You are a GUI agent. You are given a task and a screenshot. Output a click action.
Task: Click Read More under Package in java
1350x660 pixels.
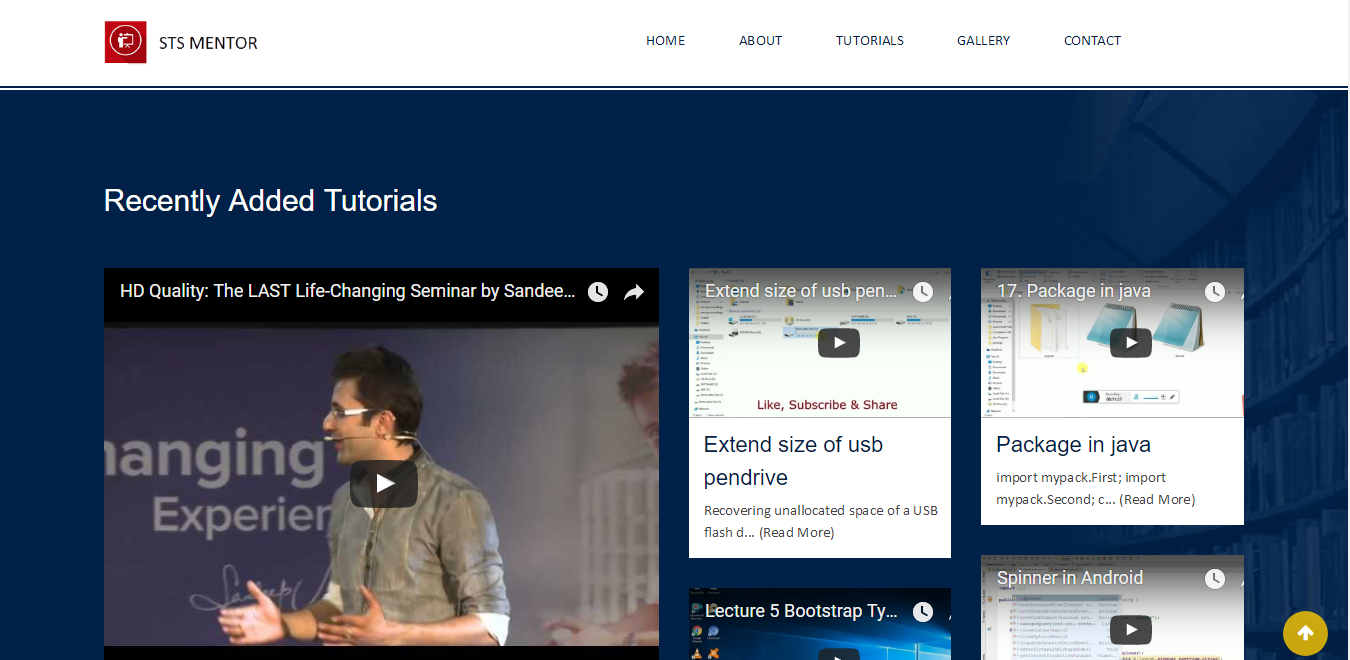[x=1157, y=500]
